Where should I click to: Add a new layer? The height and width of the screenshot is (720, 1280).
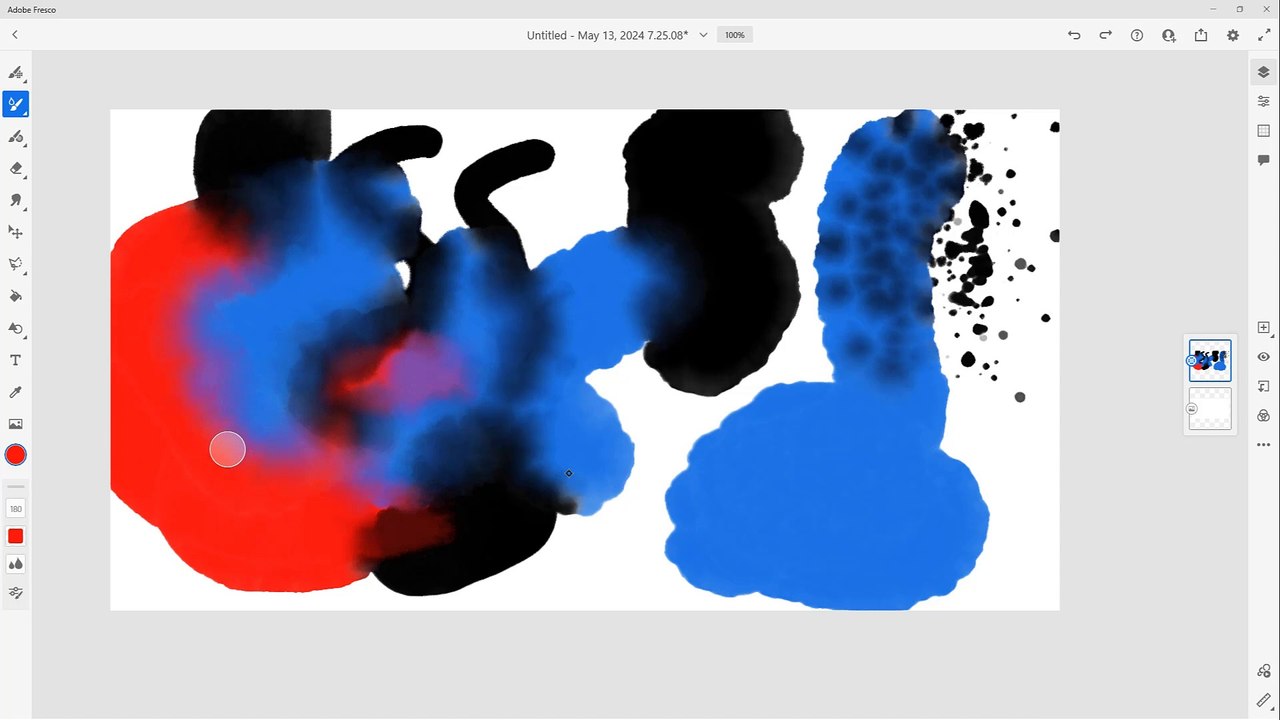(1264, 327)
